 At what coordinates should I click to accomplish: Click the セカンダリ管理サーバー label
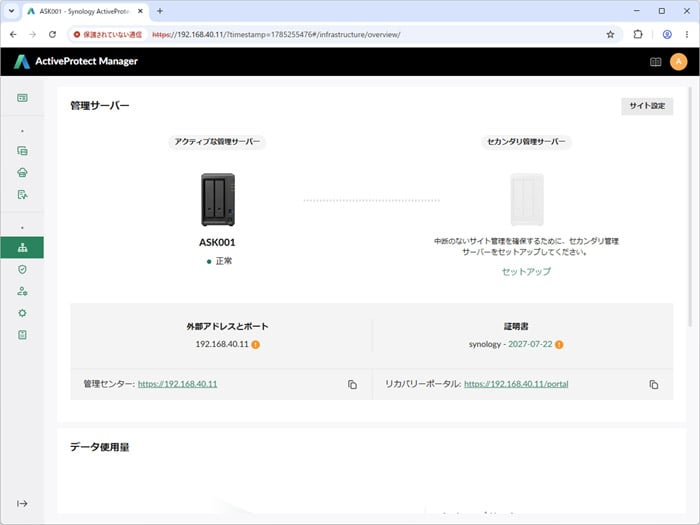pyautogui.click(x=526, y=142)
